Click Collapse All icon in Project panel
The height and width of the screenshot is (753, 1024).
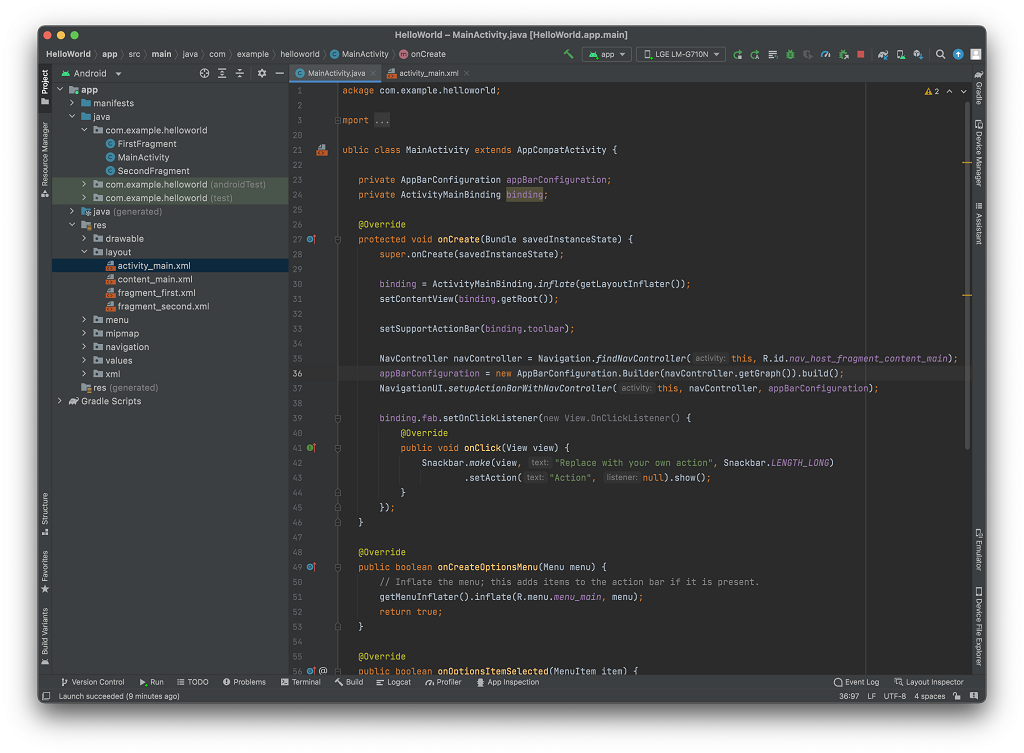(240, 73)
